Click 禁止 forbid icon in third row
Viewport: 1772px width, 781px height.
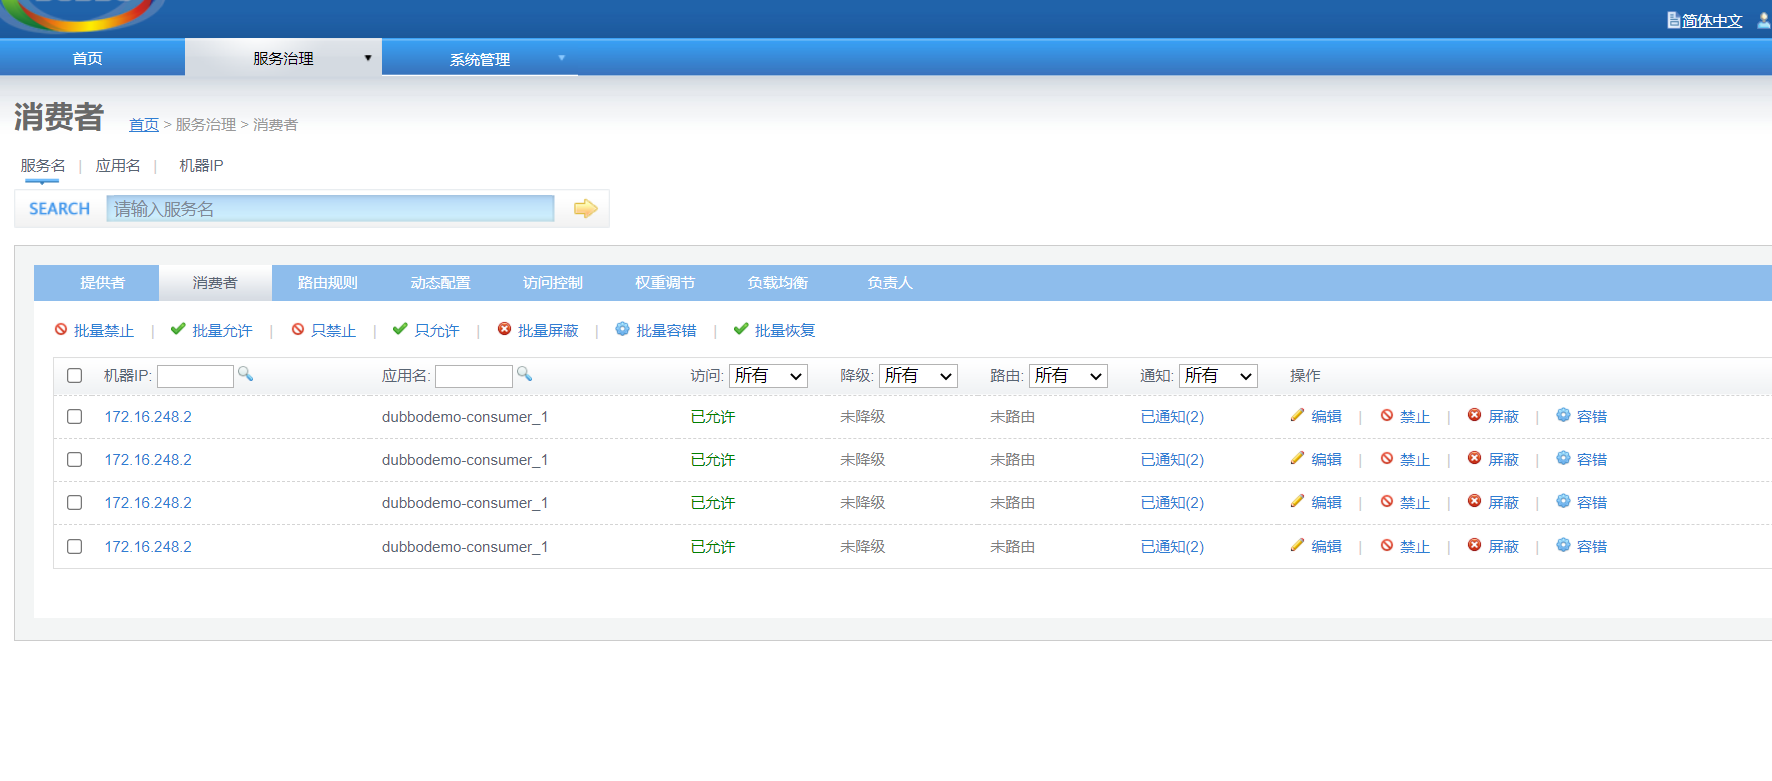click(1387, 501)
